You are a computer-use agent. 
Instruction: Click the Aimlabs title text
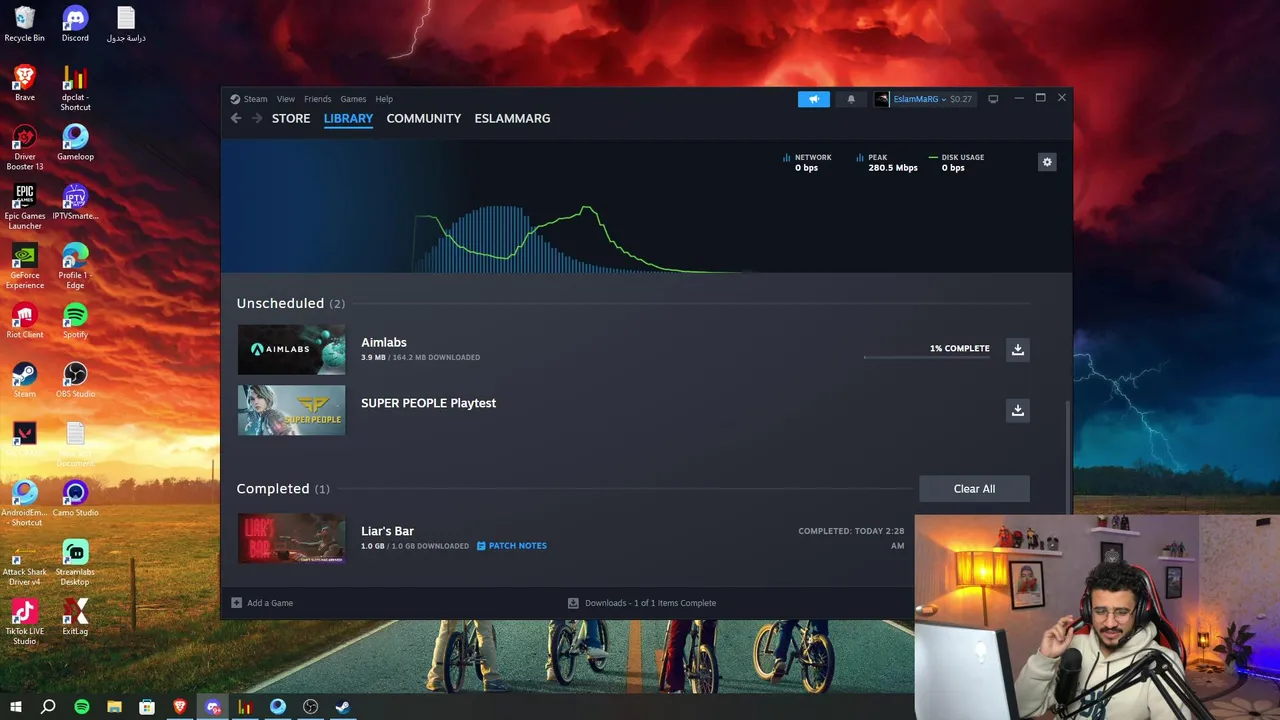384,342
